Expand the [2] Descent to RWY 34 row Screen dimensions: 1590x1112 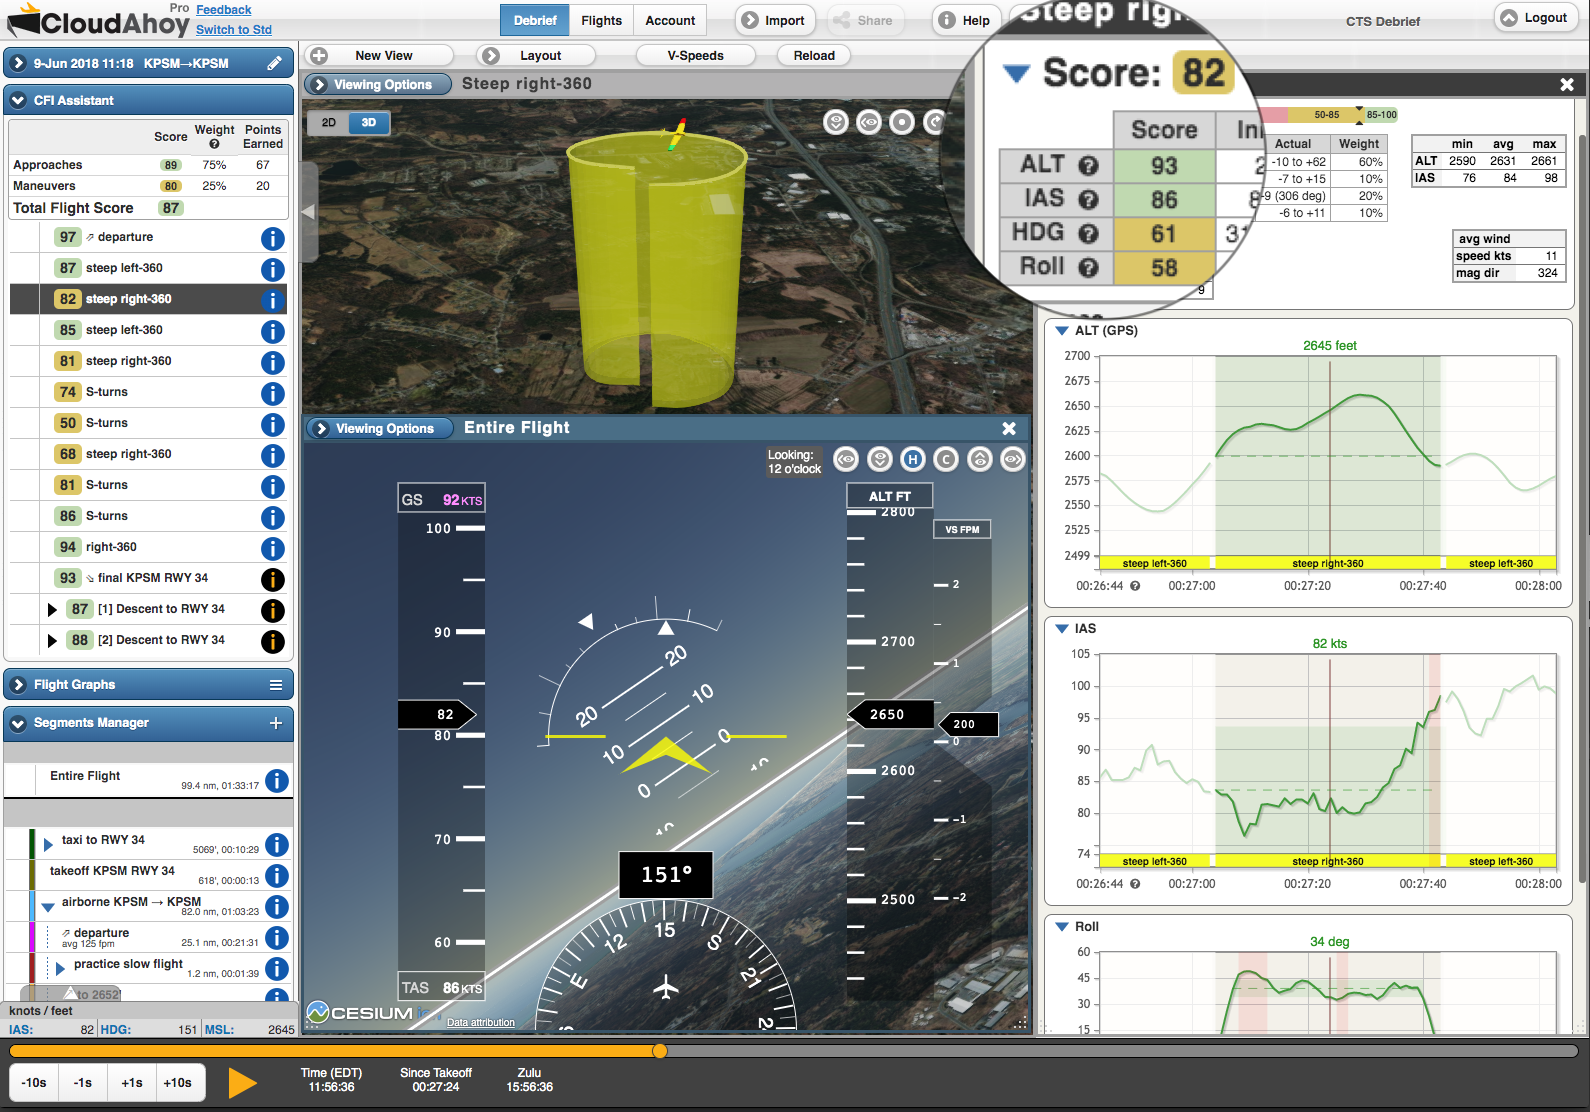point(52,641)
